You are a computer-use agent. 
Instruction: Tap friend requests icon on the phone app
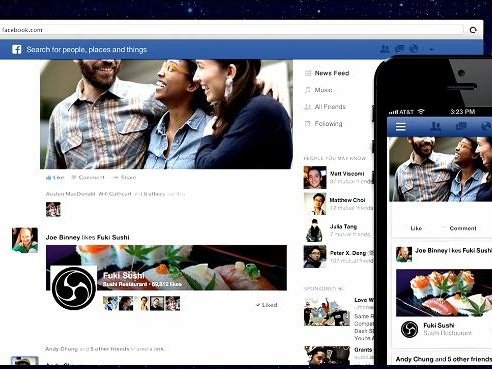point(435,126)
